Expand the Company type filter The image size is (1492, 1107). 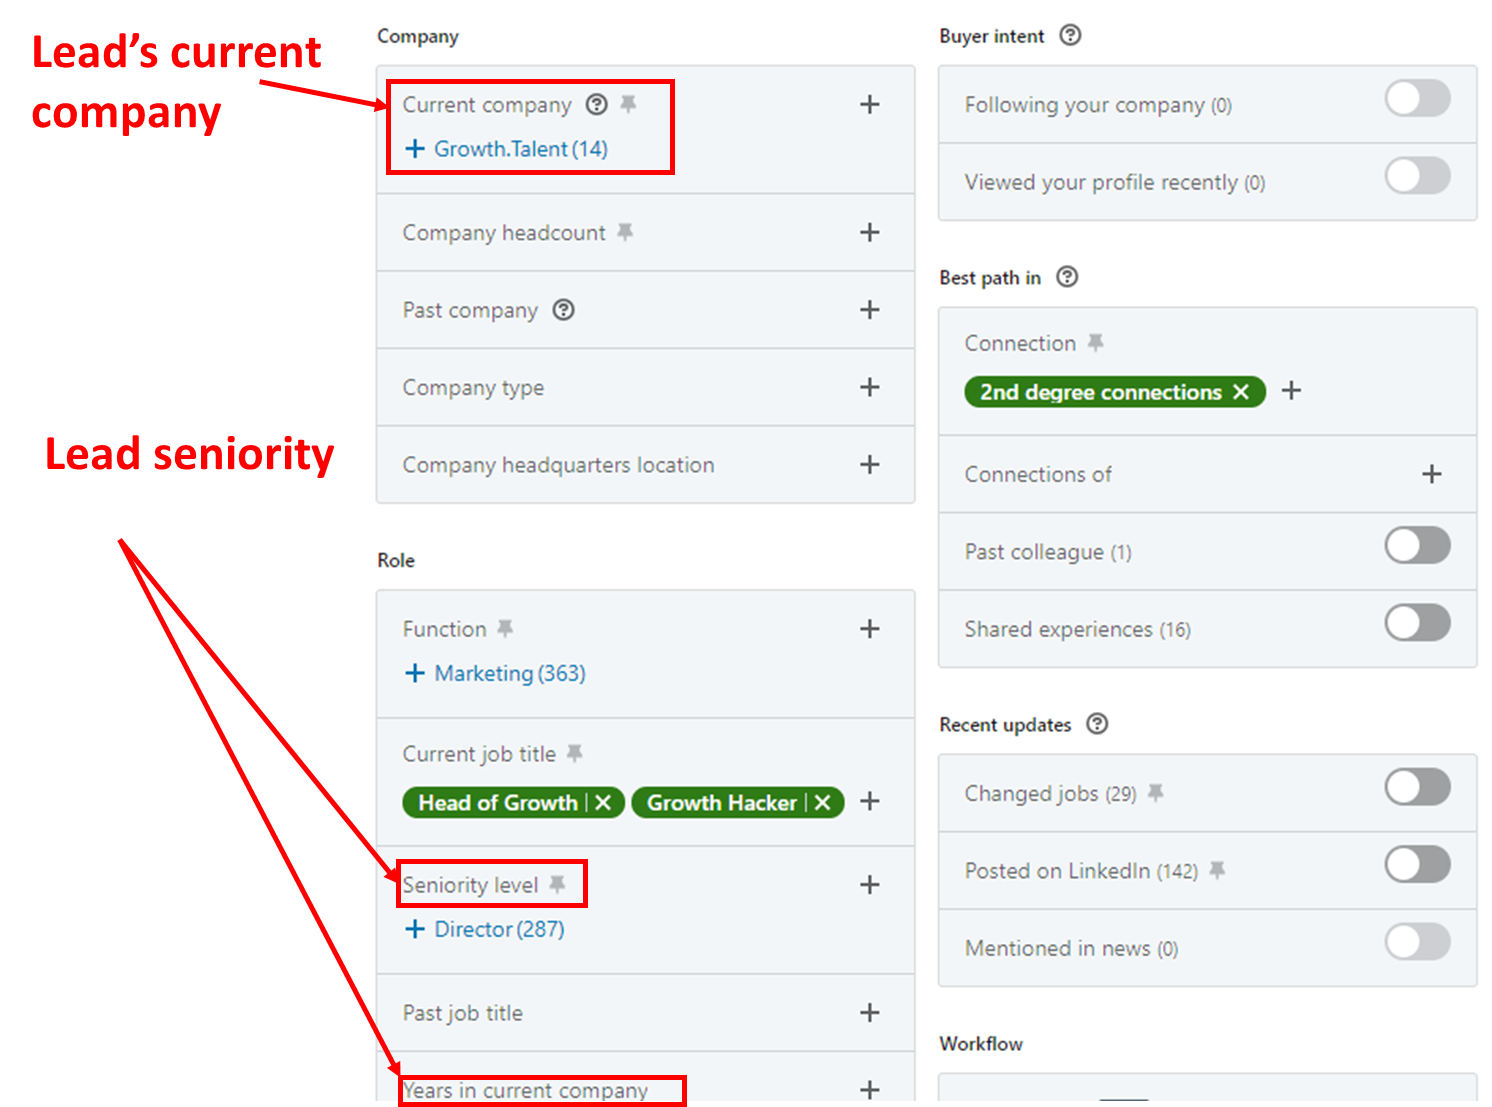click(870, 387)
